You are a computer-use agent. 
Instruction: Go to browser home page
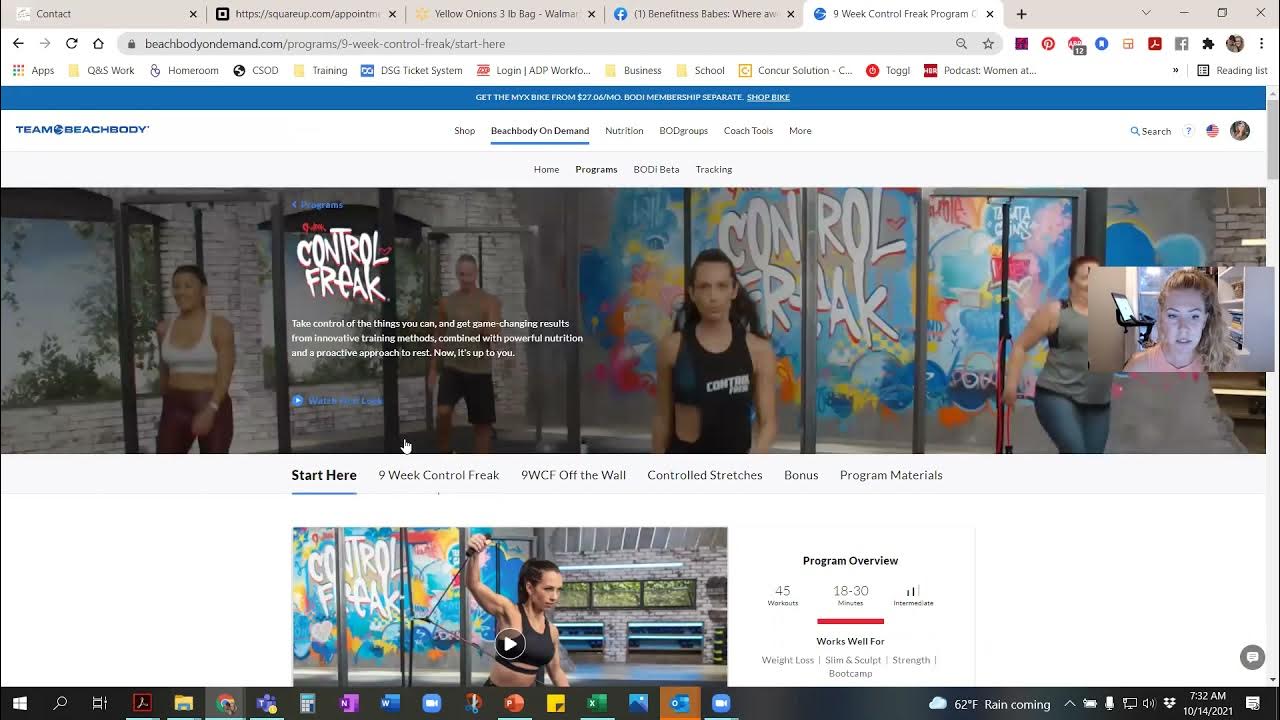(x=98, y=43)
